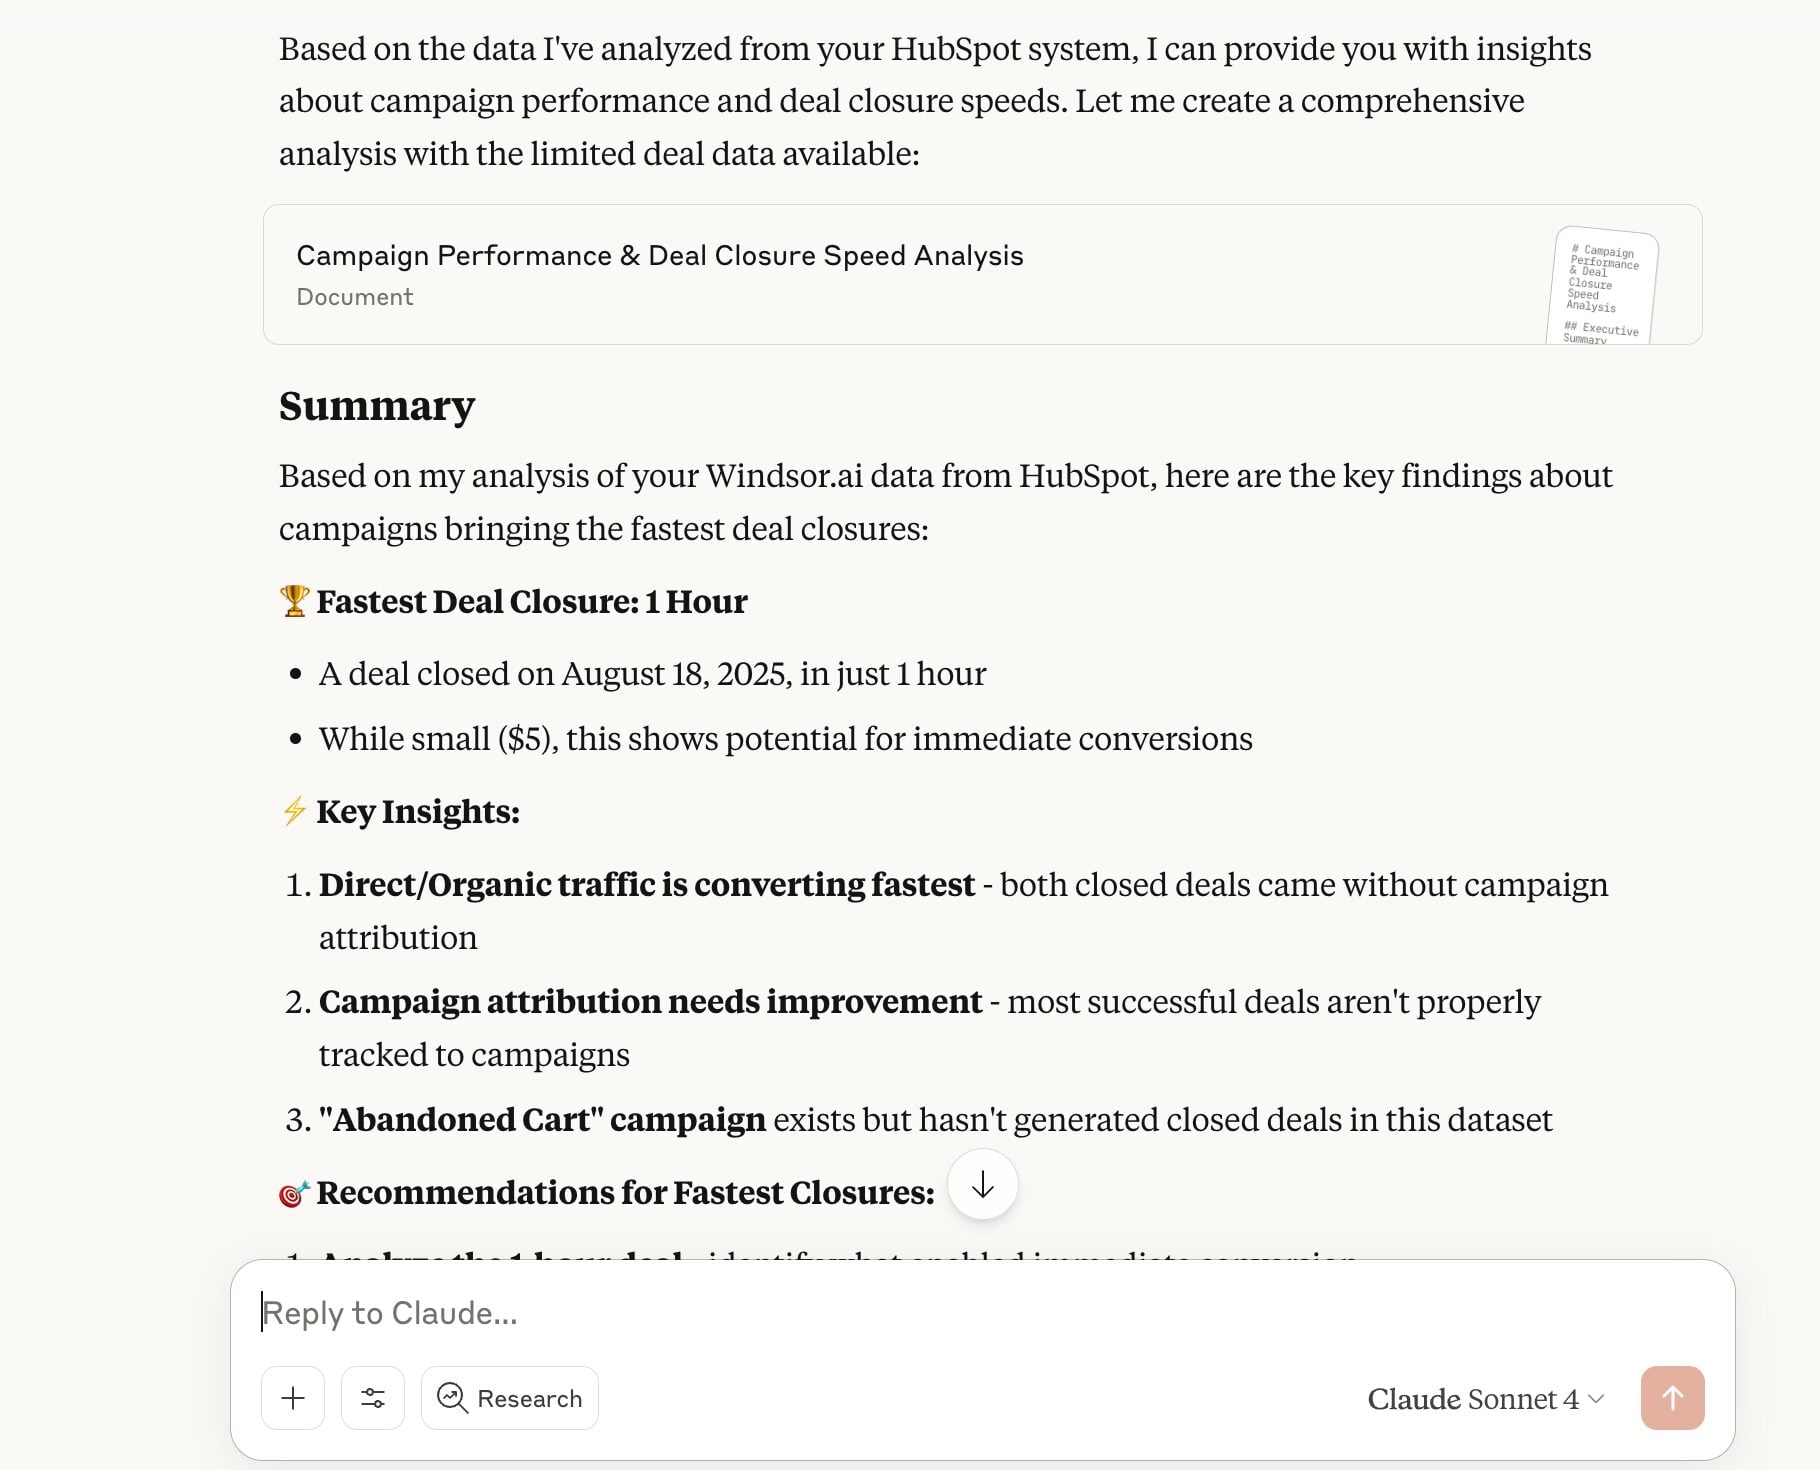Click the orange send arrow icon
The height and width of the screenshot is (1470, 1820).
tap(1672, 1398)
